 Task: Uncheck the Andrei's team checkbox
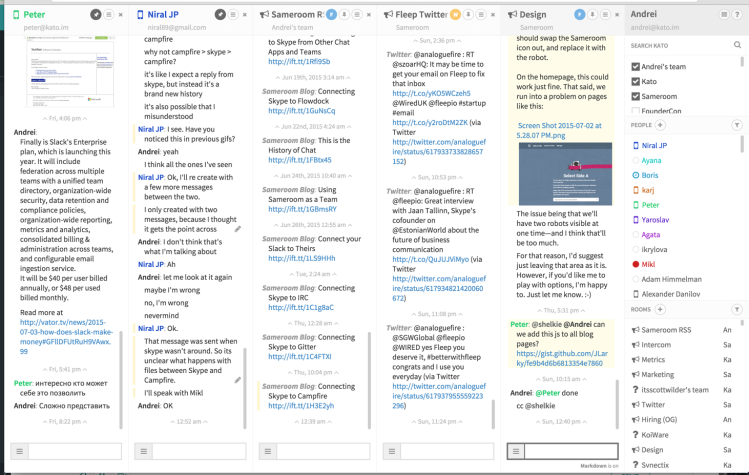click(635, 66)
